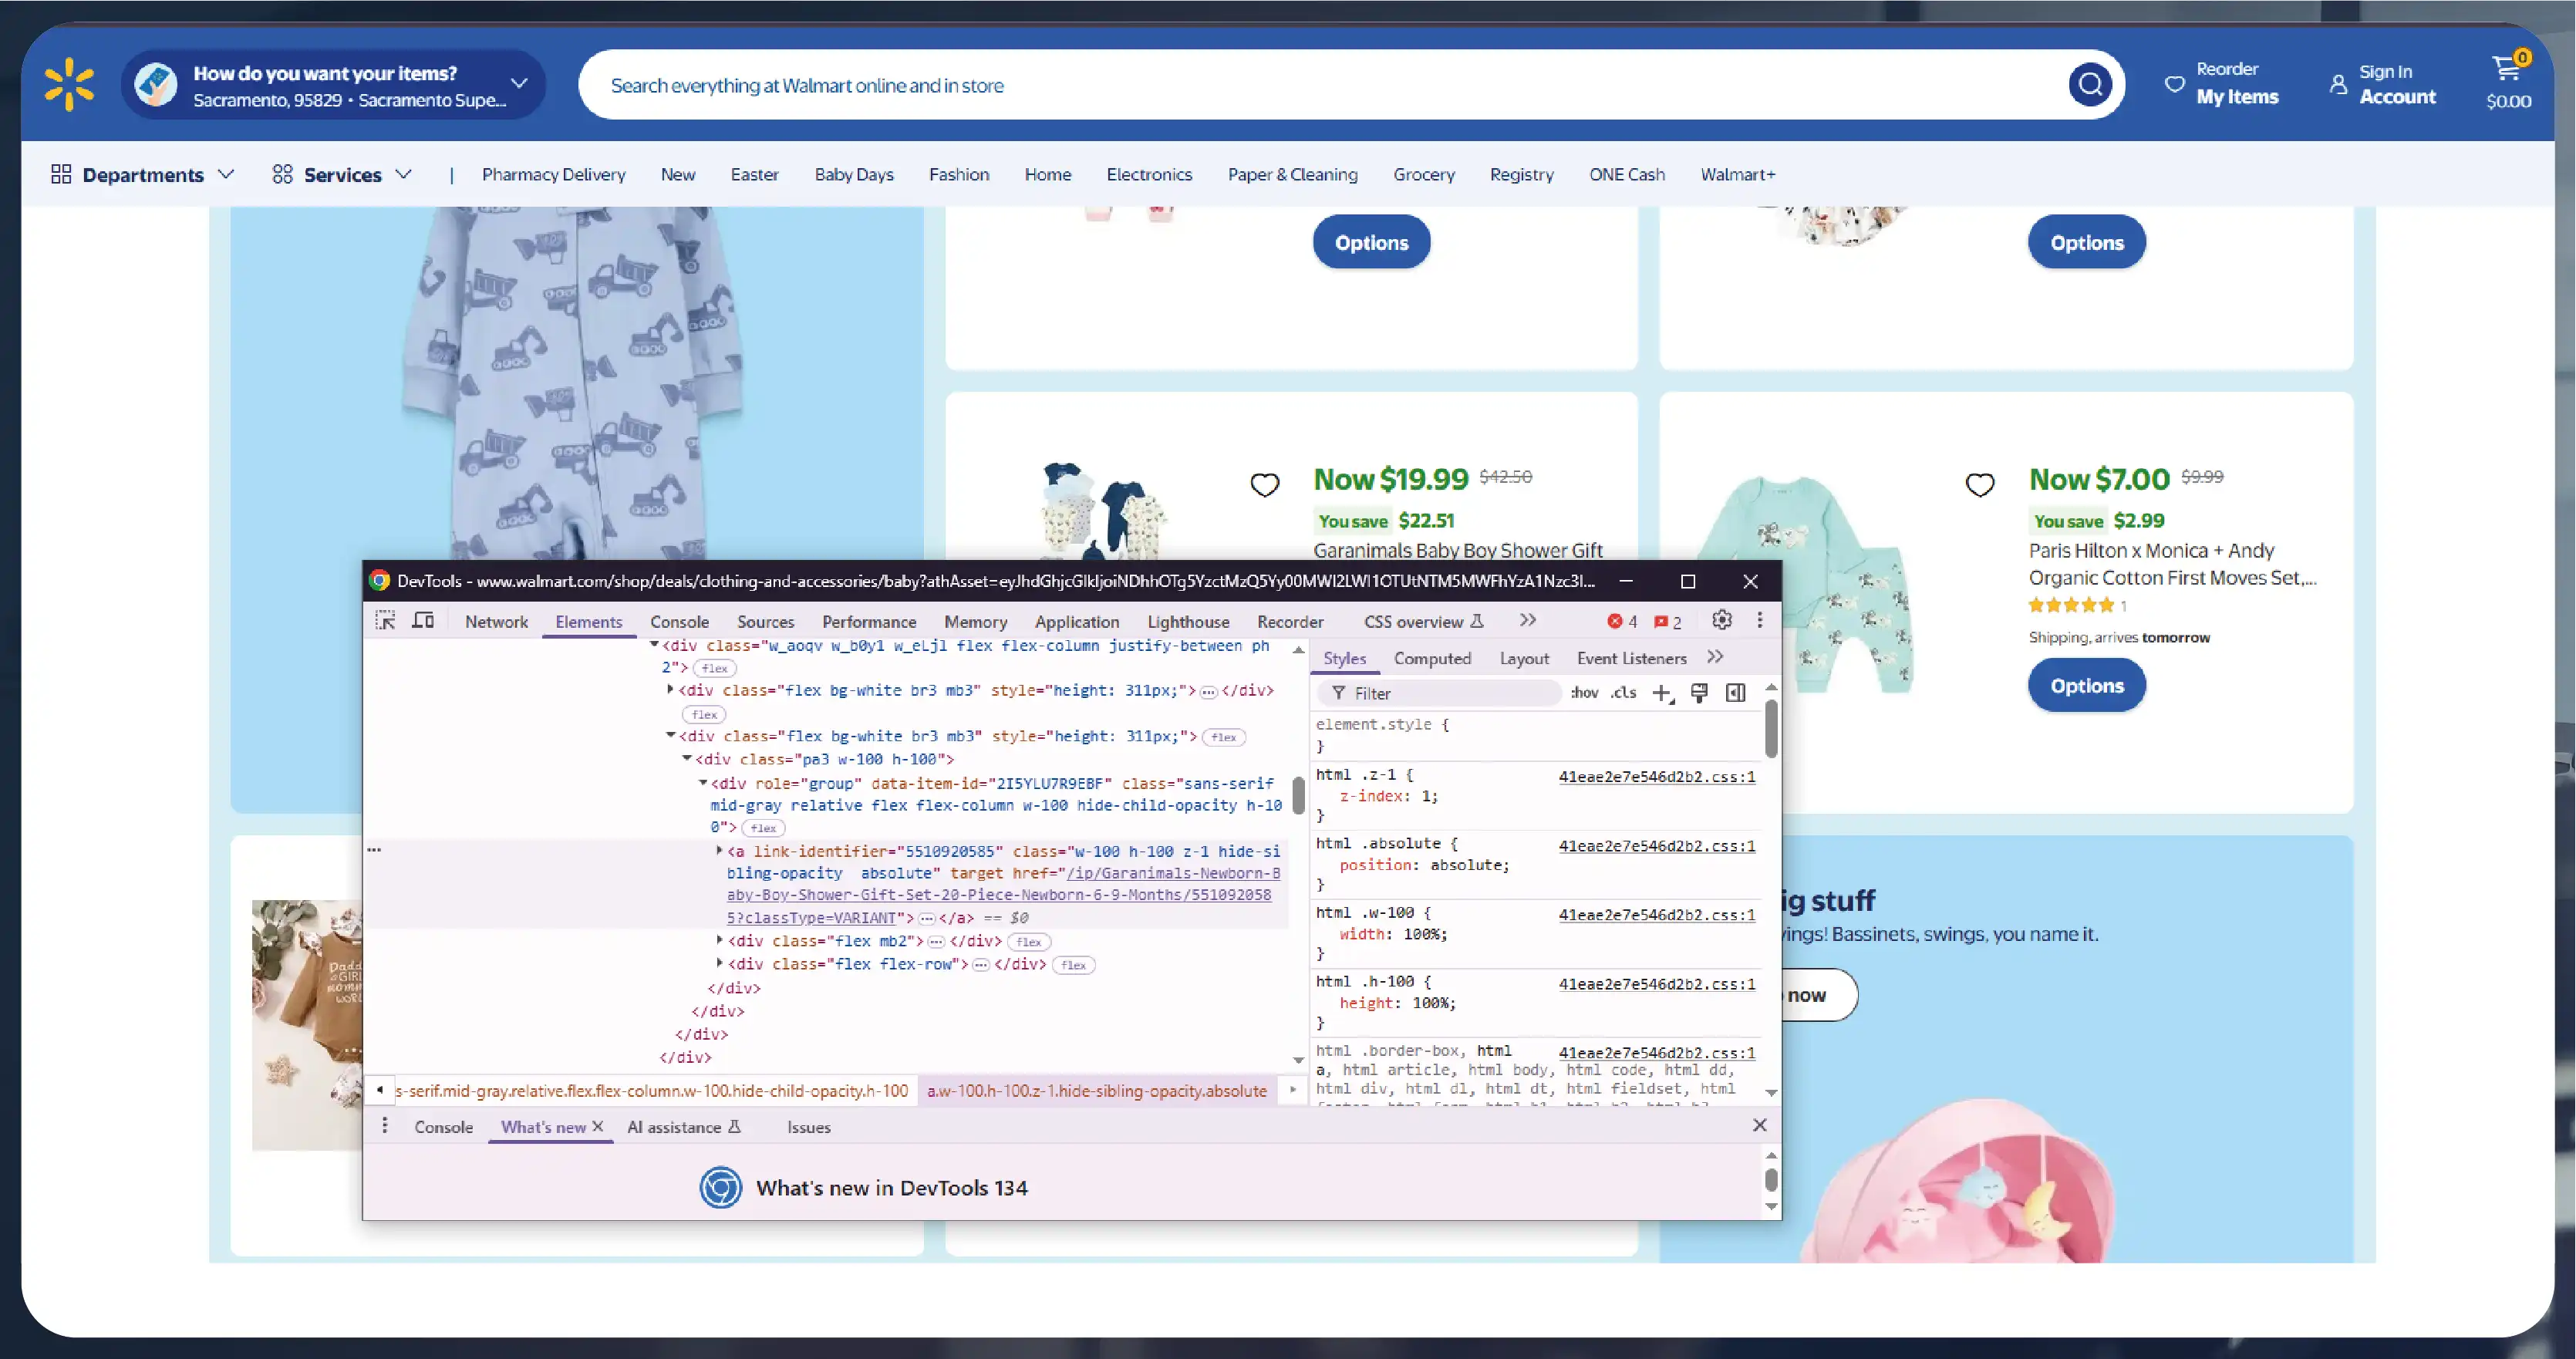Open DevTools settings gear

tap(1721, 620)
